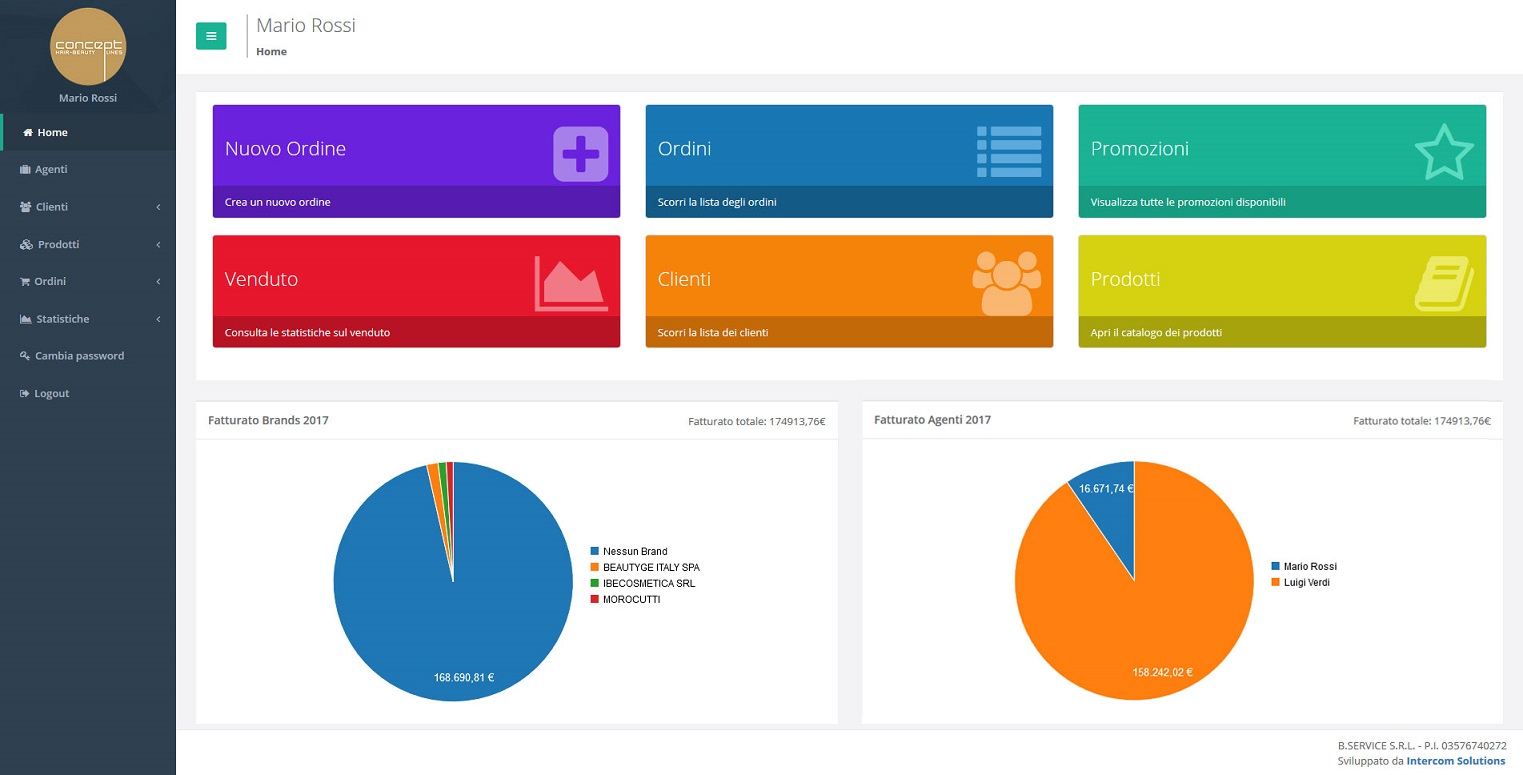Click the area chart icon on Venduto tile
This screenshot has height=775, width=1523.
(x=570, y=283)
